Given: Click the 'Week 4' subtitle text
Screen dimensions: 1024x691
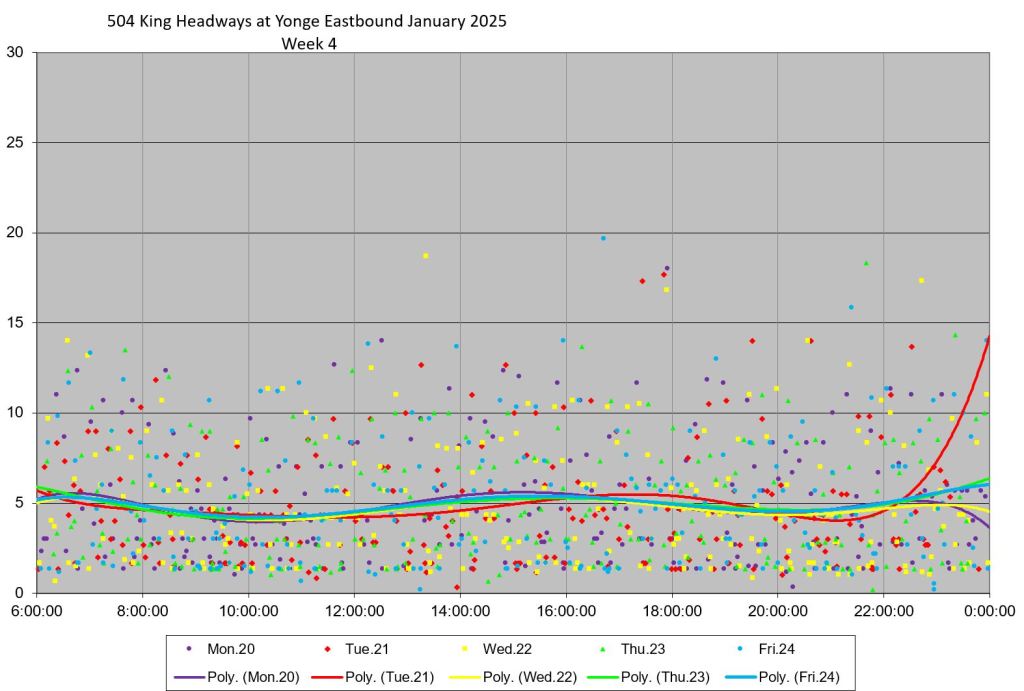Looking at the screenshot, I should pos(308,44).
